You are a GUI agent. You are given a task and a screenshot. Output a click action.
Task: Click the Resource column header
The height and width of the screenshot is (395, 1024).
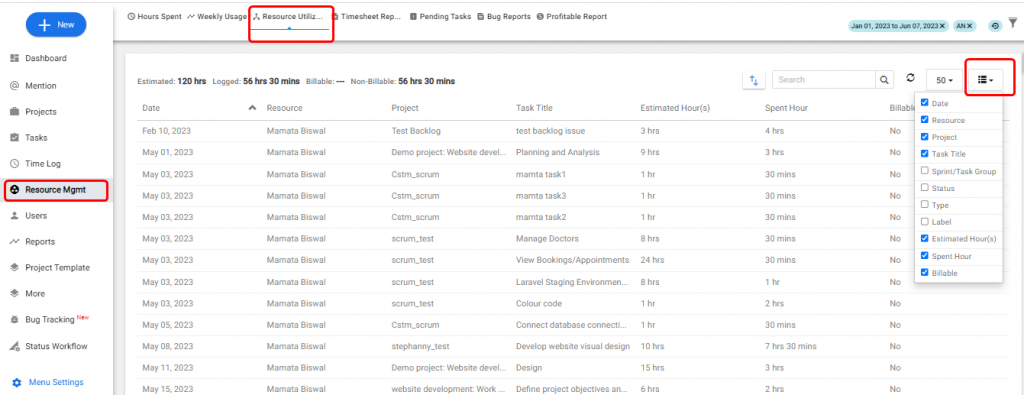click(x=284, y=108)
